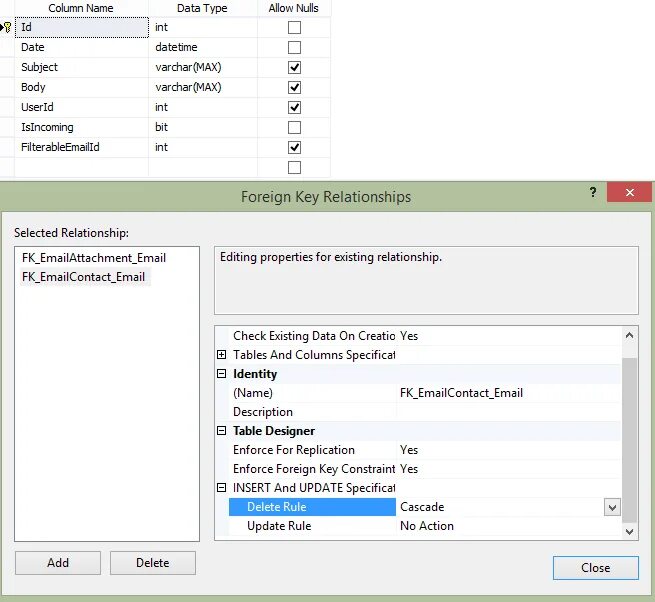Screen dimensions: 655x602
Task: Uncheck Allow Nulls for Body column
Action: click(x=294, y=87)
